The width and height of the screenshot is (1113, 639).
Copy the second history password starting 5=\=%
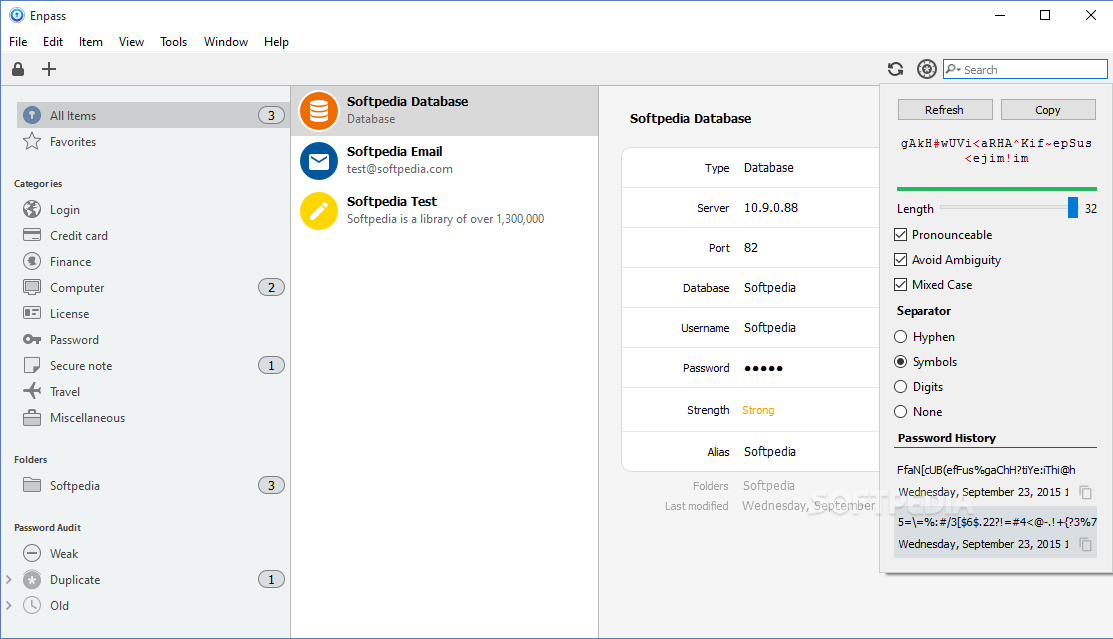(1085, 544)
